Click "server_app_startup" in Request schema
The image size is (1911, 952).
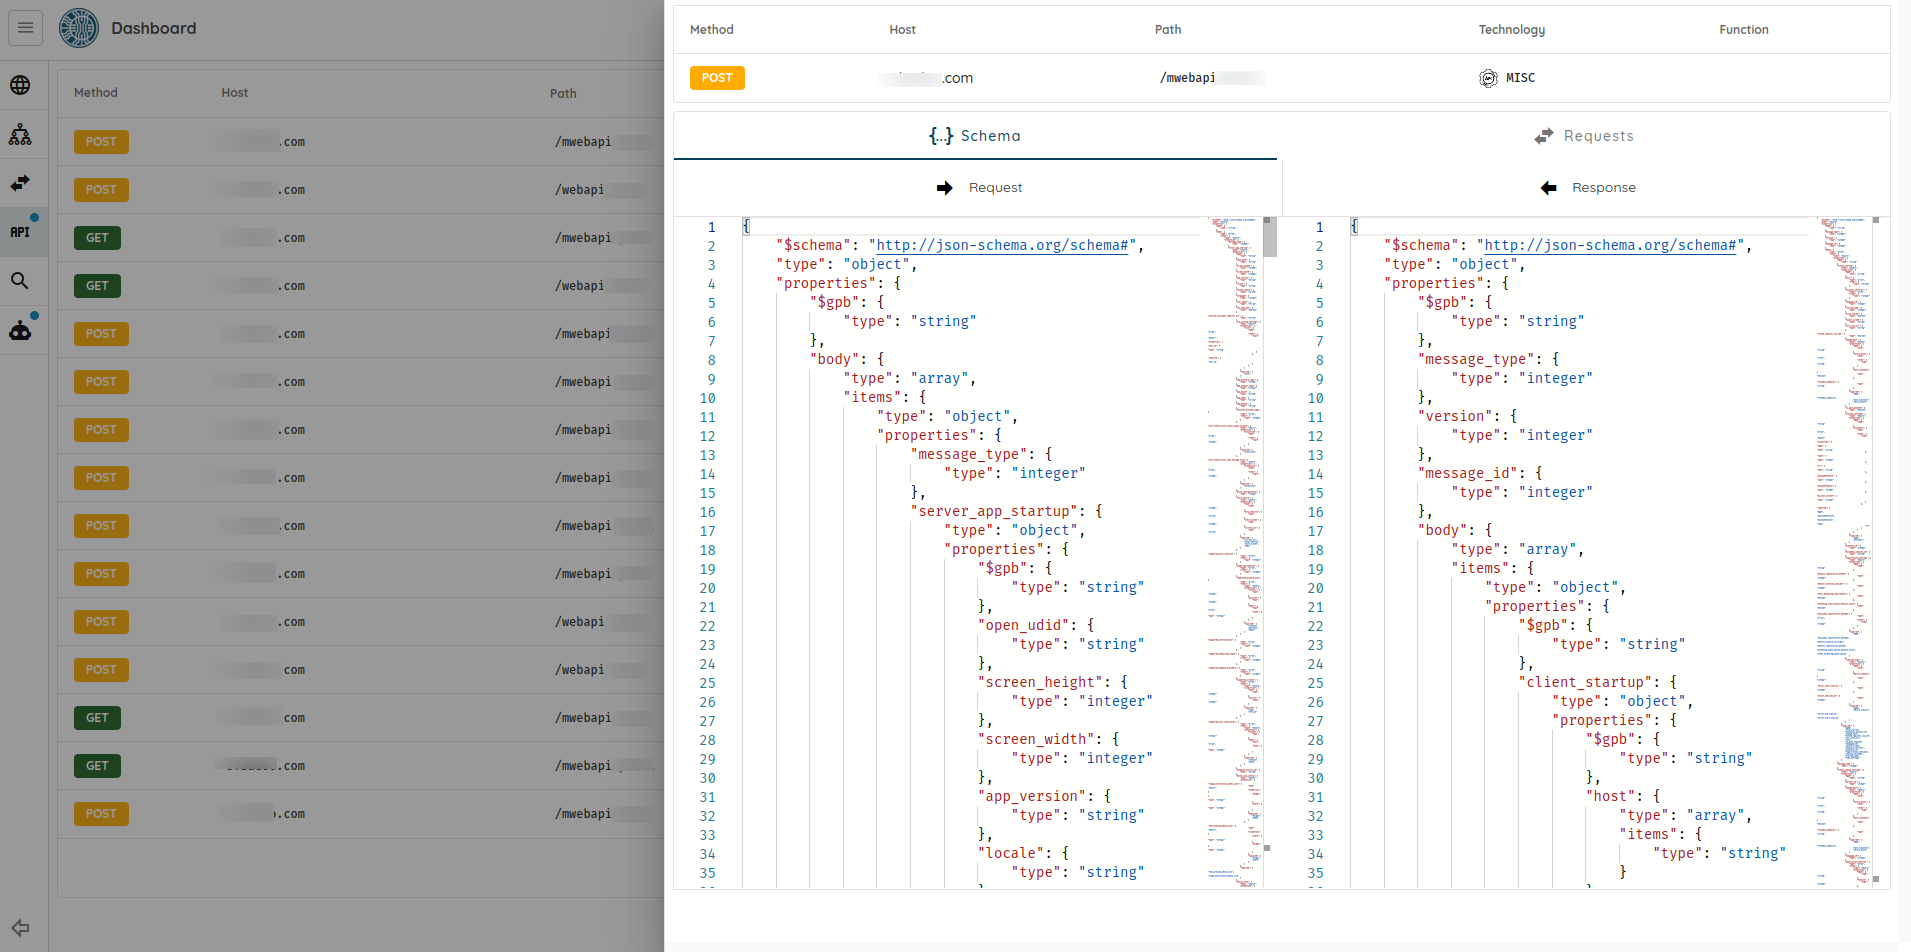998,511
